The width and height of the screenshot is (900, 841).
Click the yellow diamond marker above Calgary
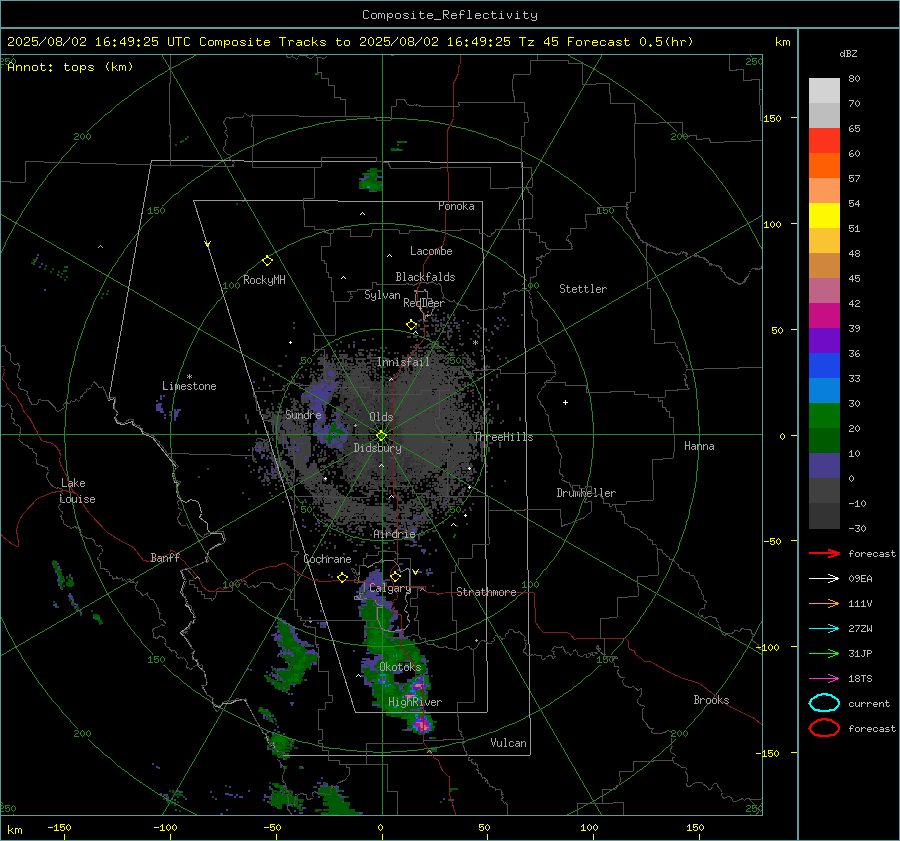pos(395,576)
